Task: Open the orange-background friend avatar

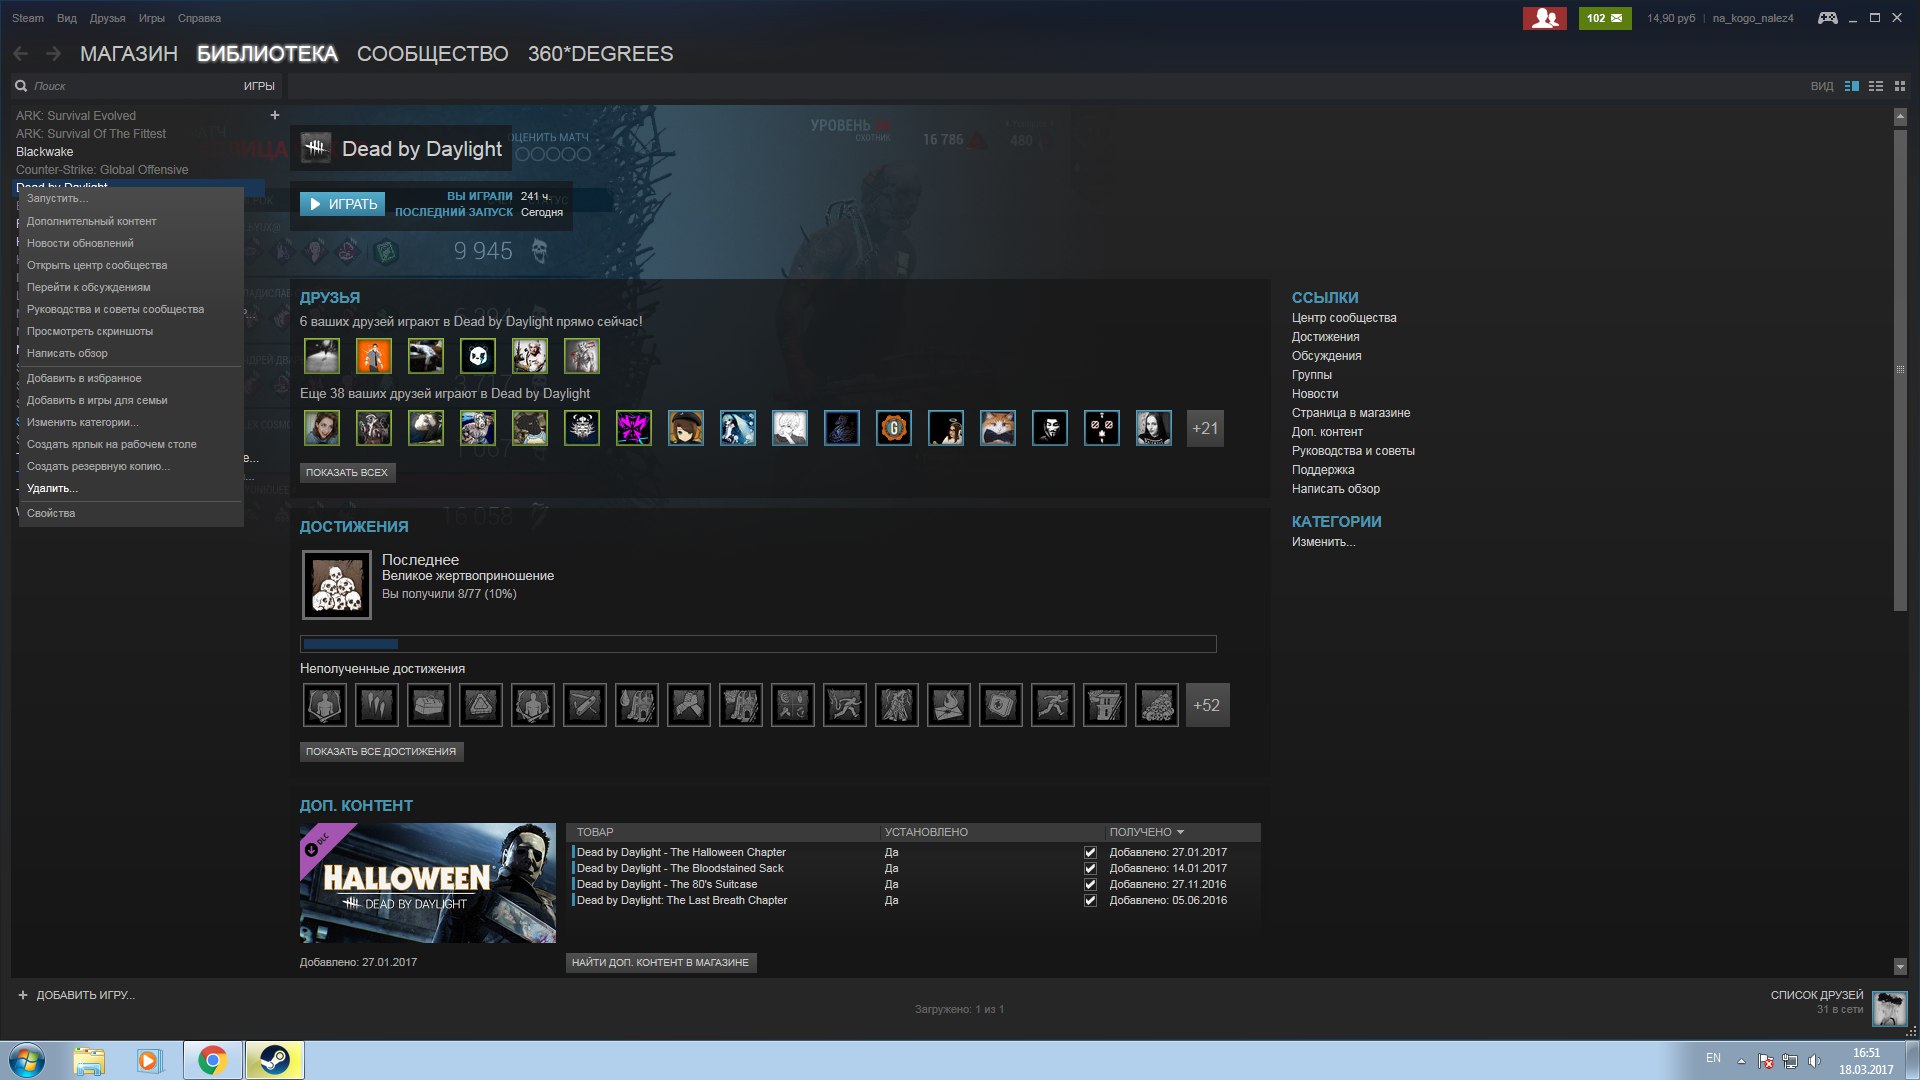Action: click(x=374, y=356)
